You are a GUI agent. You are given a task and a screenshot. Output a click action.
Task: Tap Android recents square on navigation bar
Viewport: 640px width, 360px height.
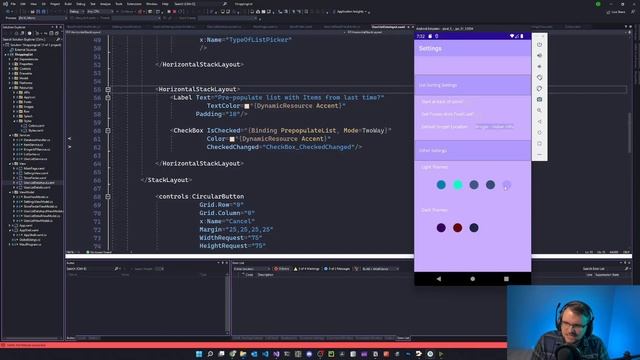tap(506, 279)
